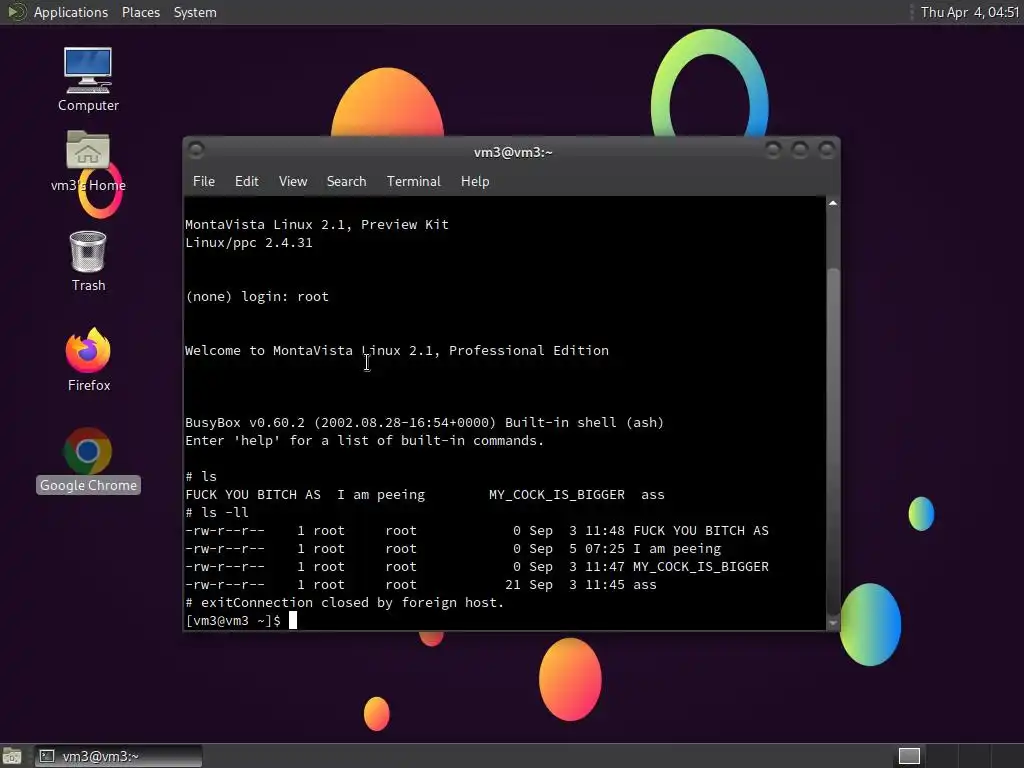The height and width of the screenshot is (768, 1024).
Task: Click the file listing row with size 21
Action: pyautogui.click(x=421, y=584)
